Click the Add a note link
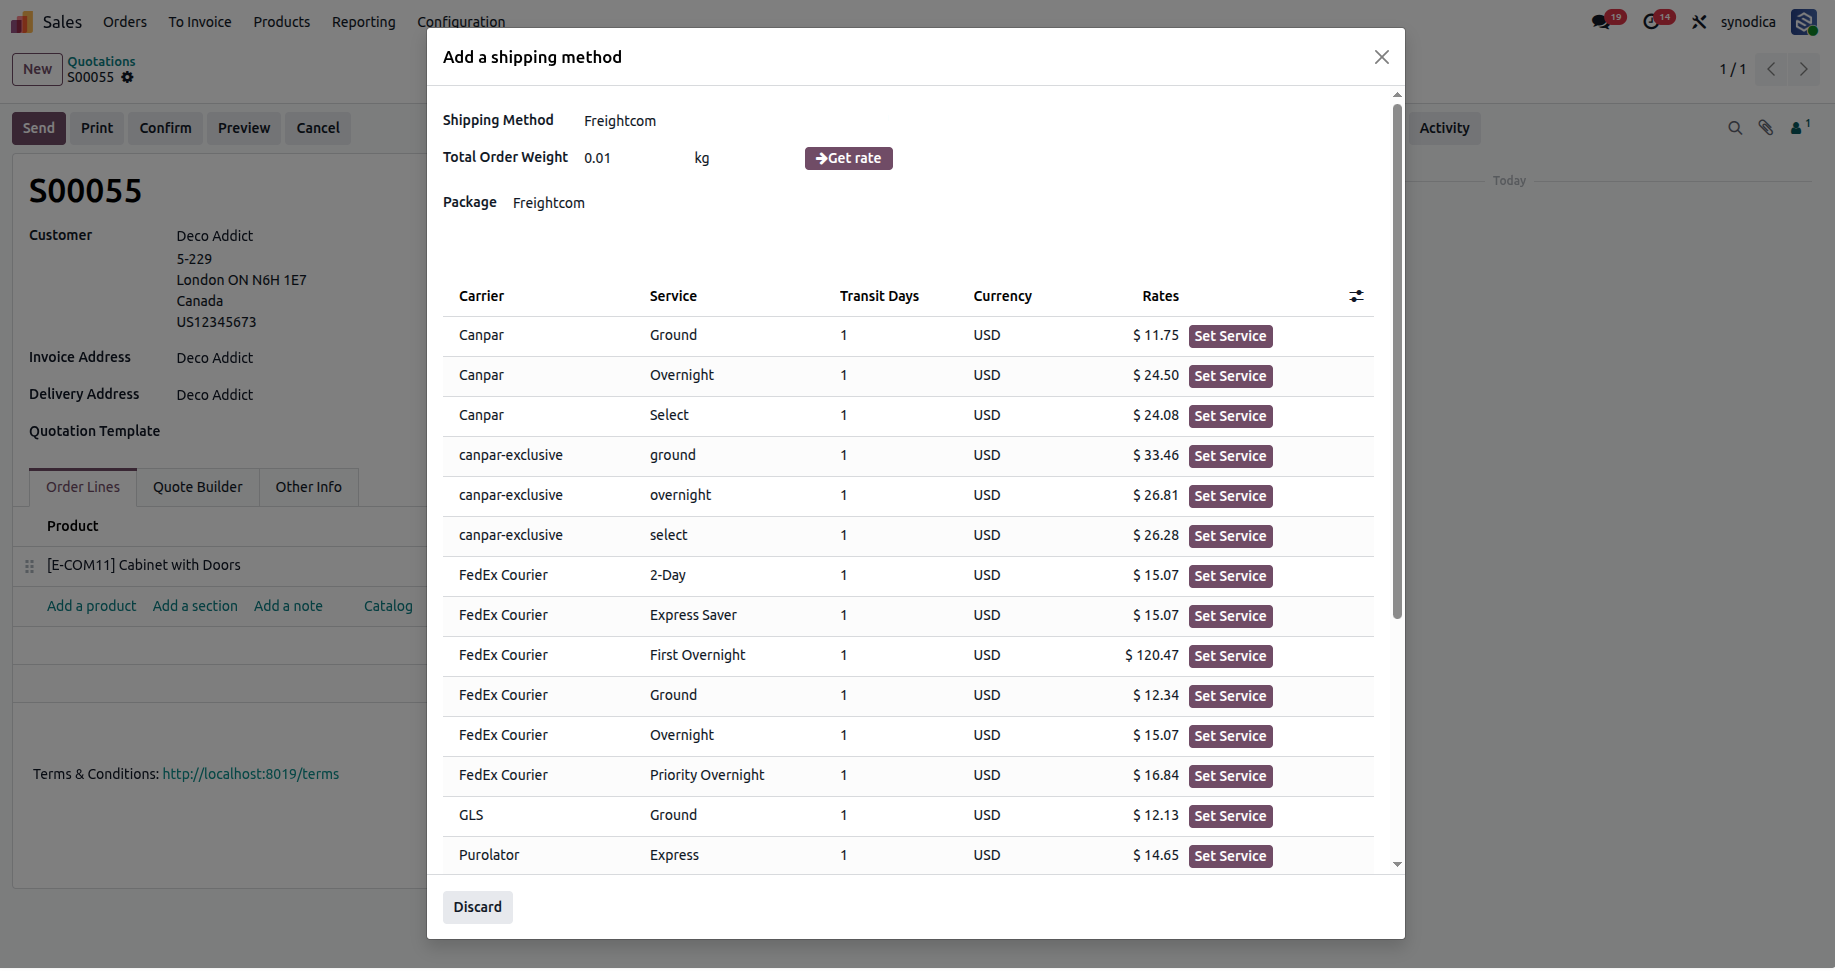The height and width of the screenshot is (972, 1835). 288,606
